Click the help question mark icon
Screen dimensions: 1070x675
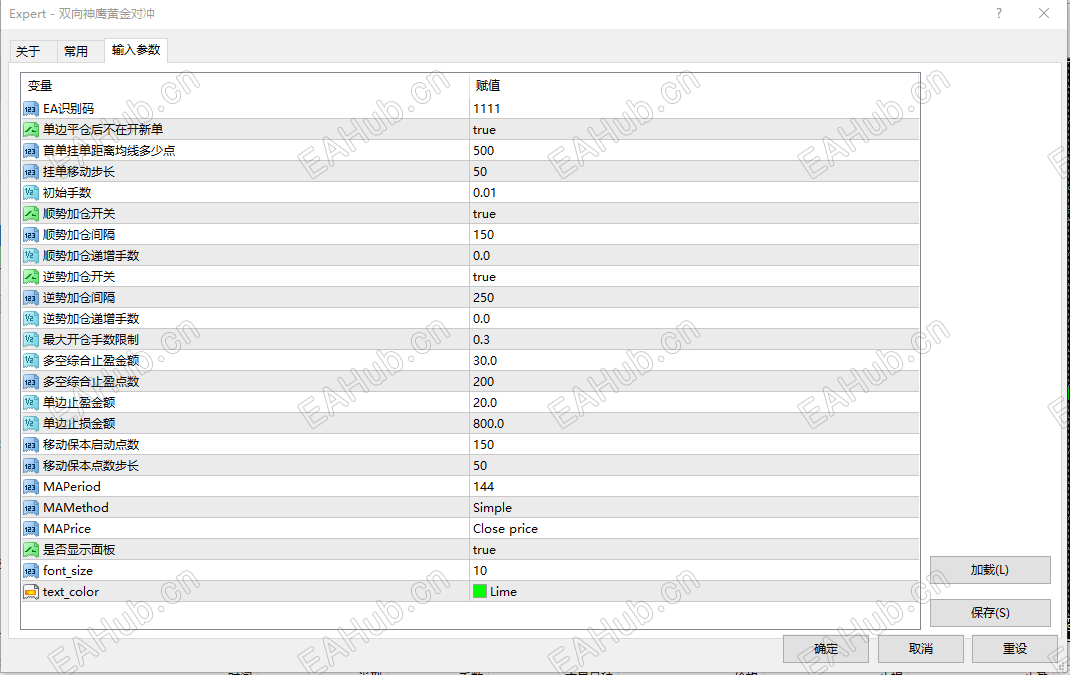(x=998, y=13)
